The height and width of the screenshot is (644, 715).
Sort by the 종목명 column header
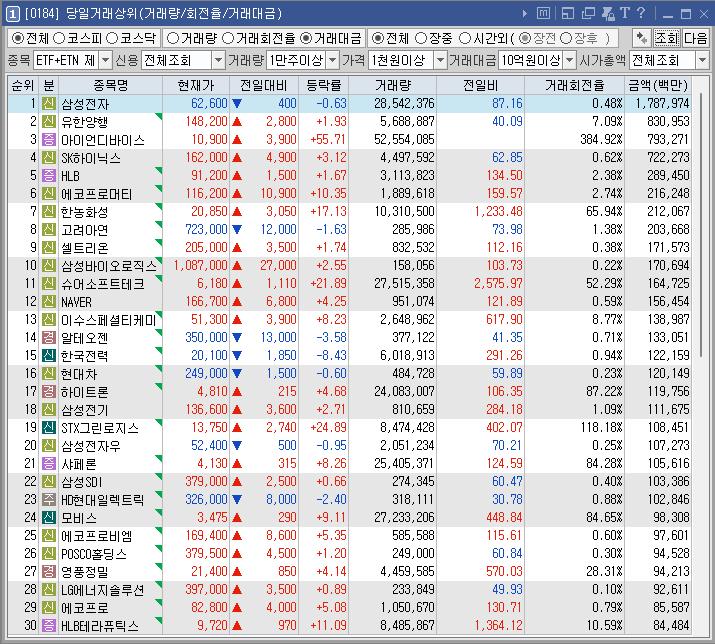point(110,85)
